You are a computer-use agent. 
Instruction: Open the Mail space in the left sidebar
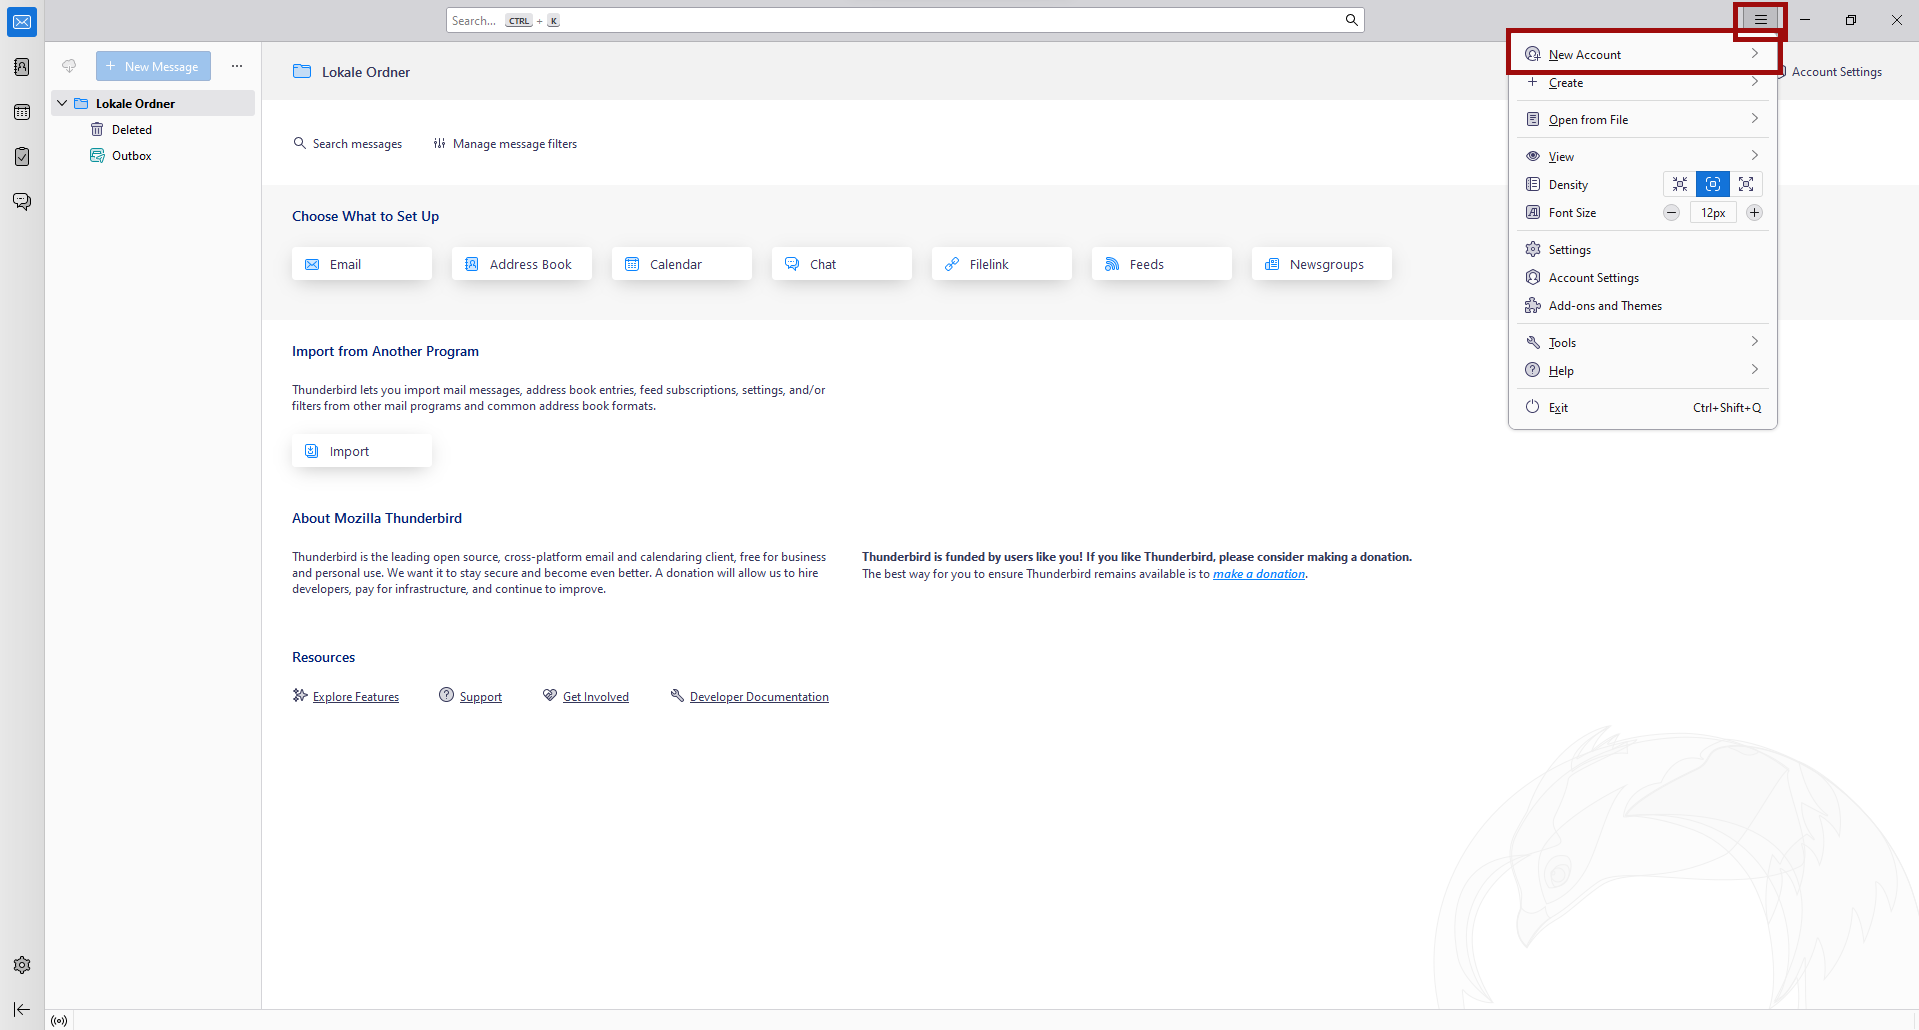click(22, 22)
